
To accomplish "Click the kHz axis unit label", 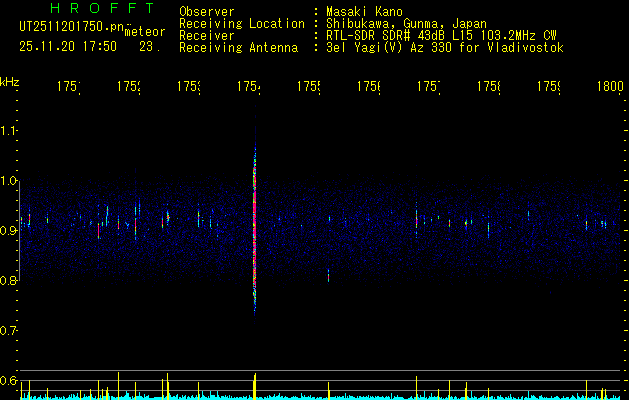I will click(10, 82).
